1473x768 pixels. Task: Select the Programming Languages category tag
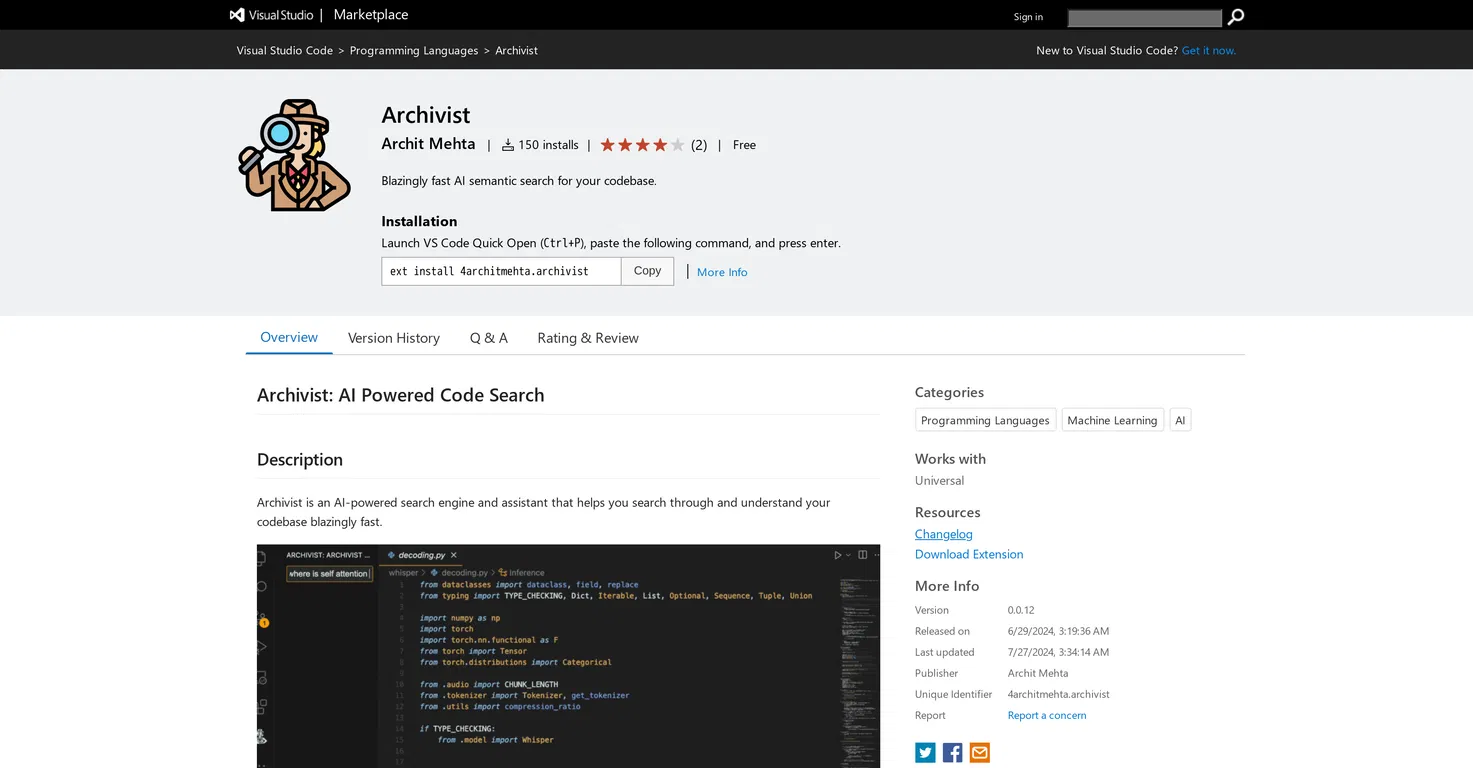coord(985,420)
